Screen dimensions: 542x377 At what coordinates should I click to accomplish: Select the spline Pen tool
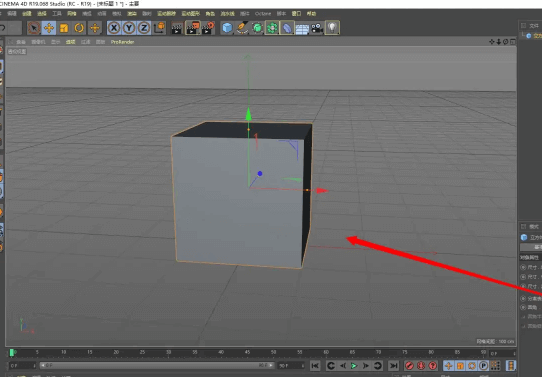click(x=242, y=28)
